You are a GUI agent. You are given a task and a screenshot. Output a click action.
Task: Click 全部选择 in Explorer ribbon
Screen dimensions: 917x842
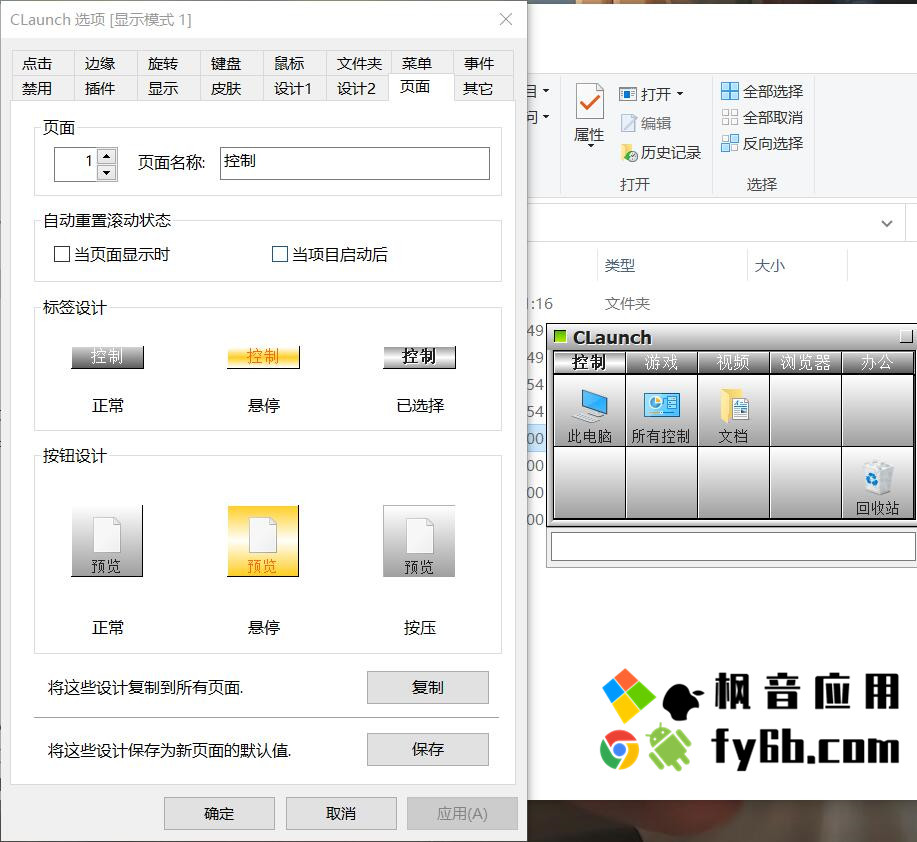pyautogui.click(x=762, y=91)
